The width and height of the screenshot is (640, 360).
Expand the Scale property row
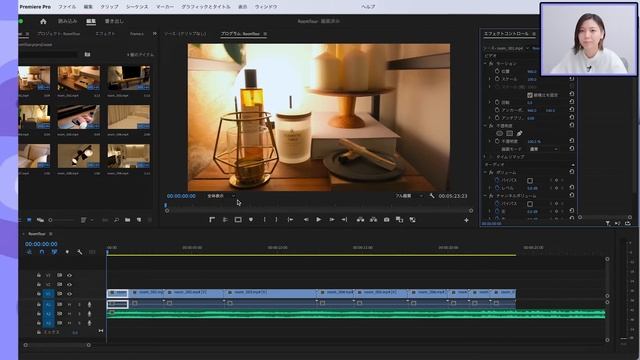point(490,79)
